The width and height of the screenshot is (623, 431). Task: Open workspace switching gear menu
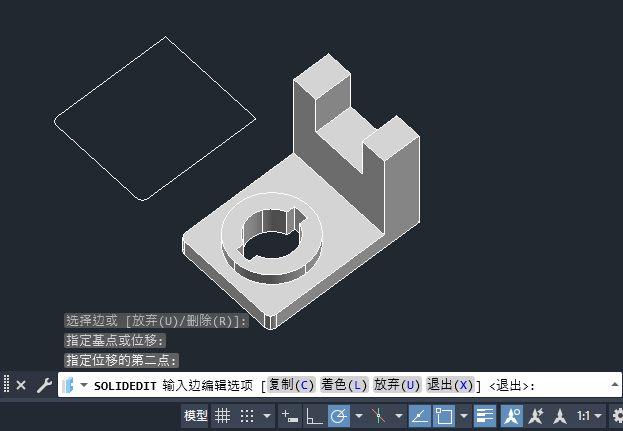point(617,416)
